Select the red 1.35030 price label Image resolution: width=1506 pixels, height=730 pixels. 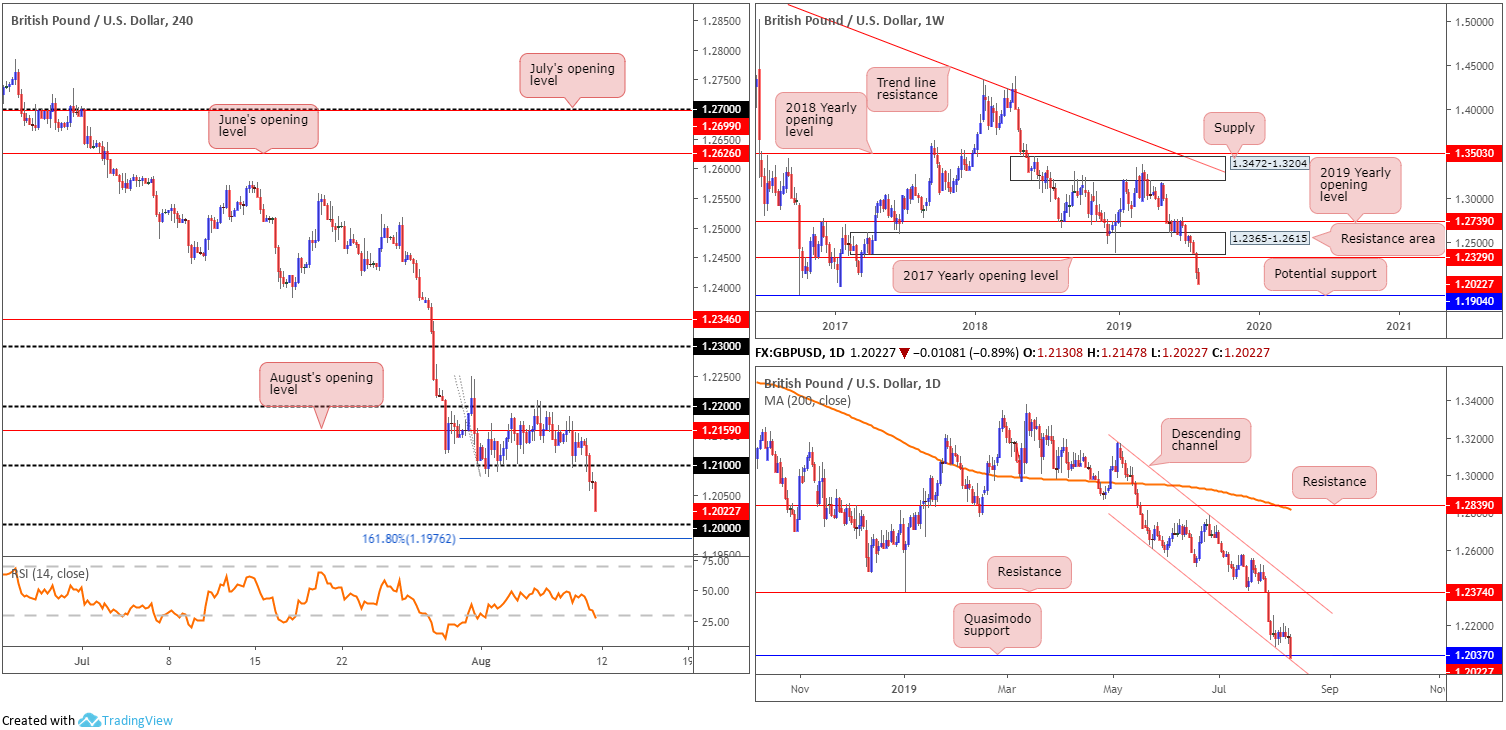click(1472, 154)
